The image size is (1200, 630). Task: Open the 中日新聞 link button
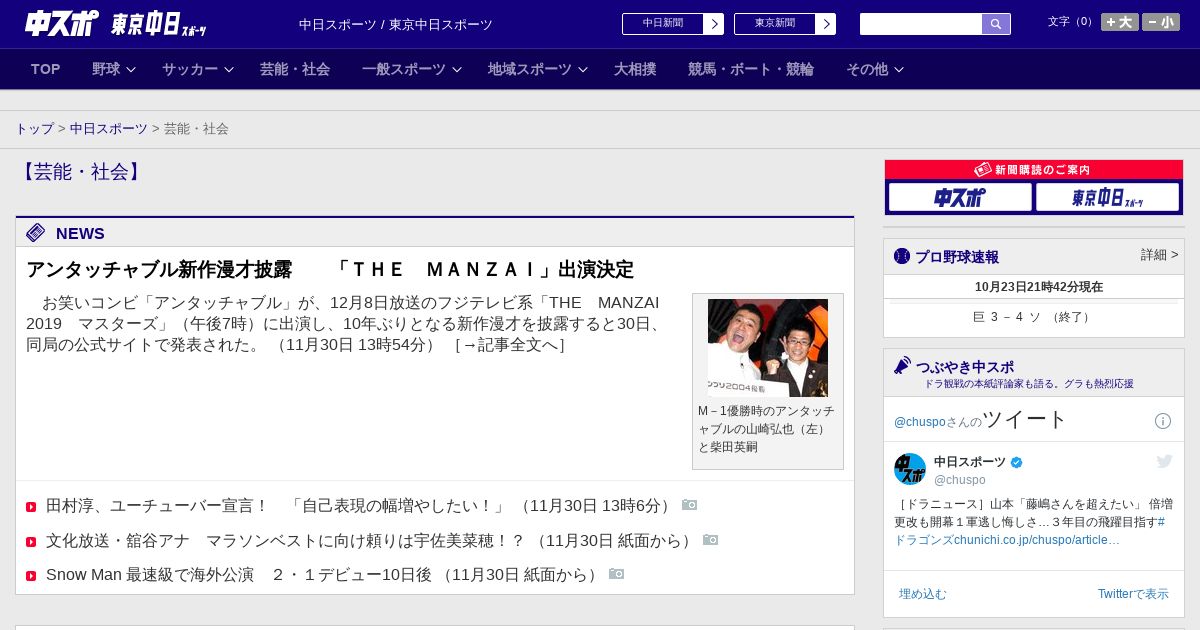point(663,24)
